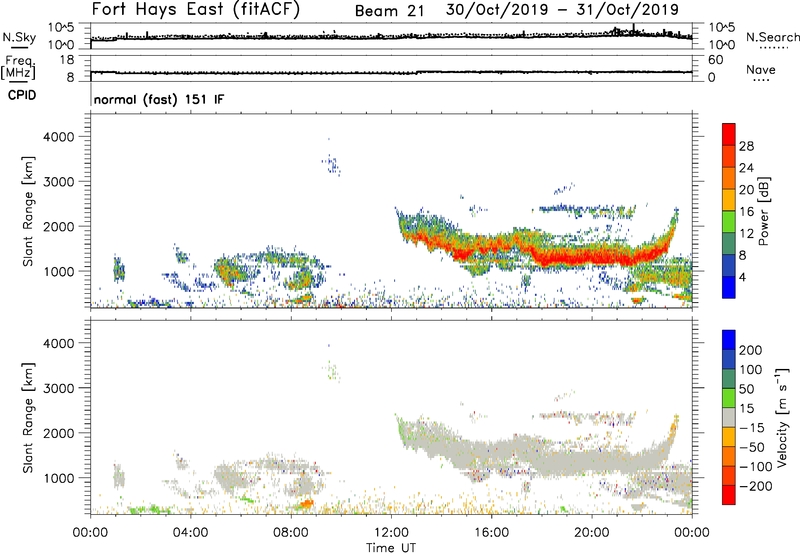Click the 'Fort Hays East (fitACF)' title
Viewport: 800px width, 554px height.
coord(196,10)
